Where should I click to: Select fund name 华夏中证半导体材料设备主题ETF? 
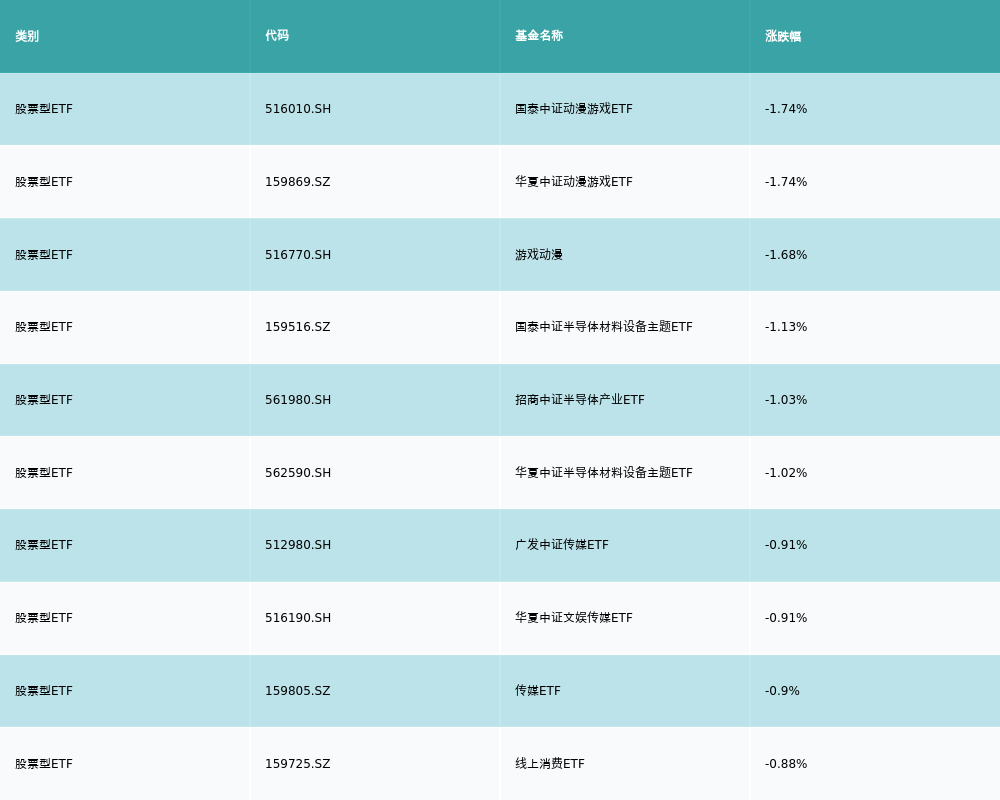pyautogui.click(x=604, y=473)
